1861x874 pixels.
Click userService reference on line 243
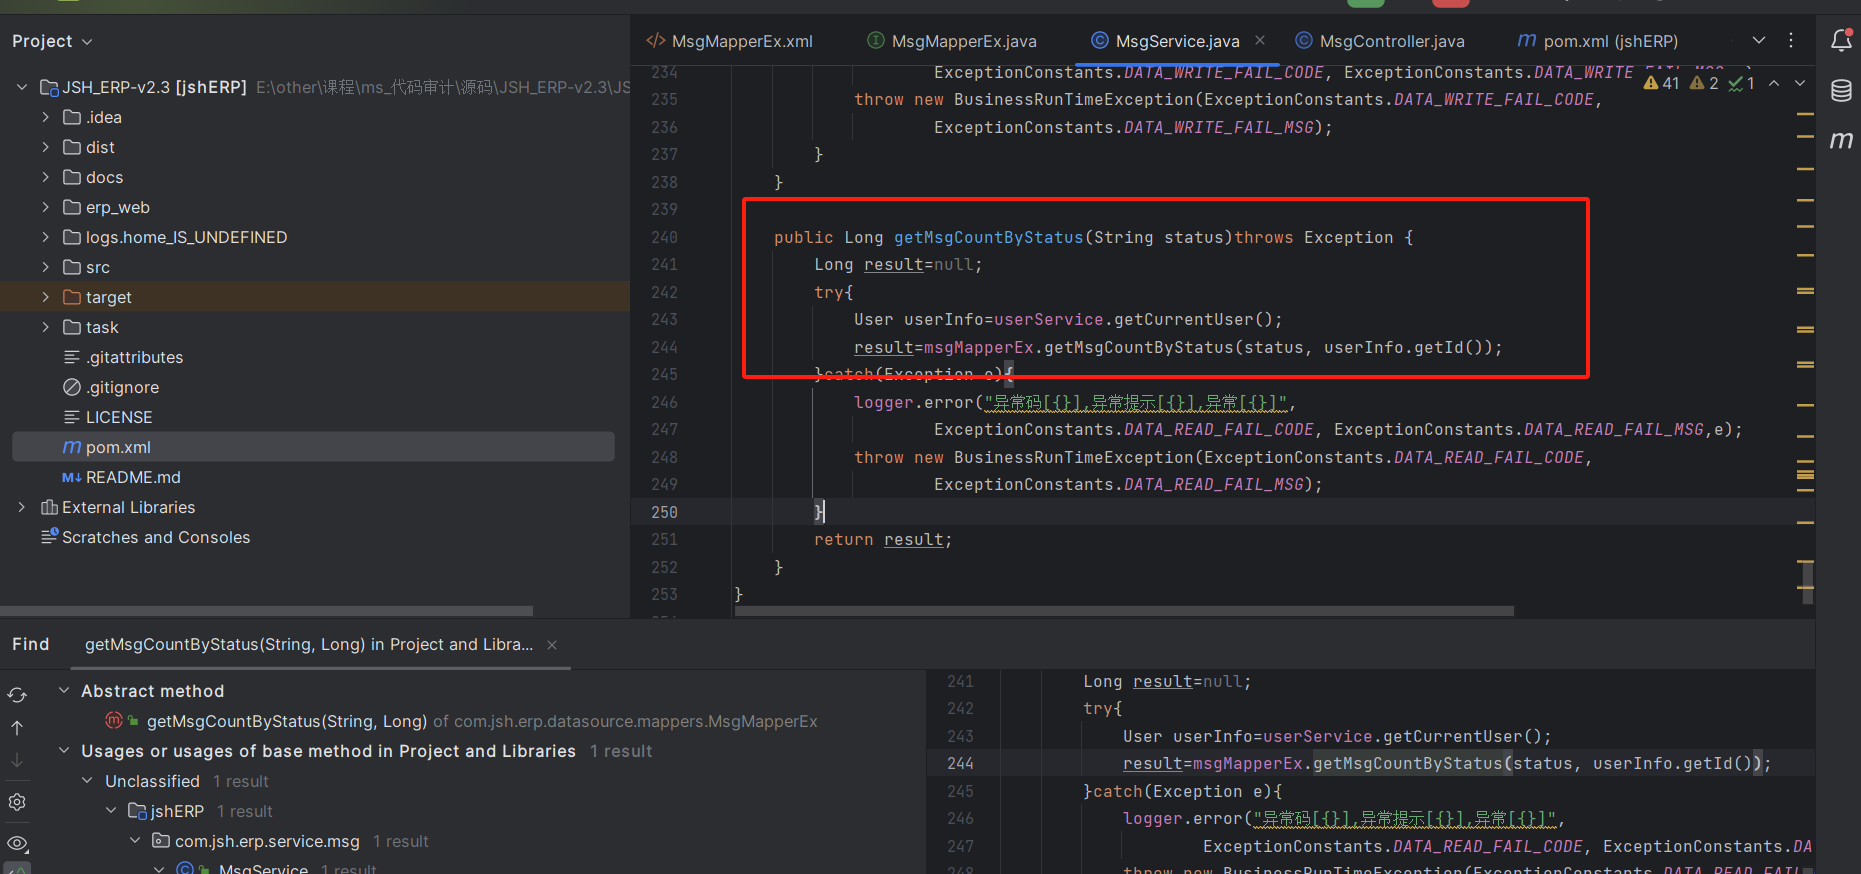1048,319
